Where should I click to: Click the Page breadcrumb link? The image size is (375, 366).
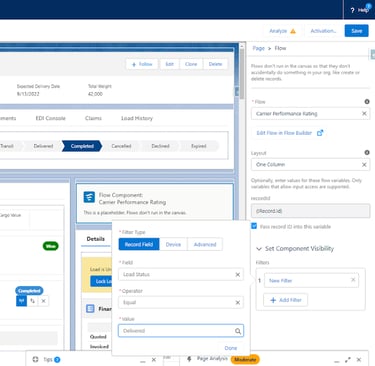pos(258,48)
